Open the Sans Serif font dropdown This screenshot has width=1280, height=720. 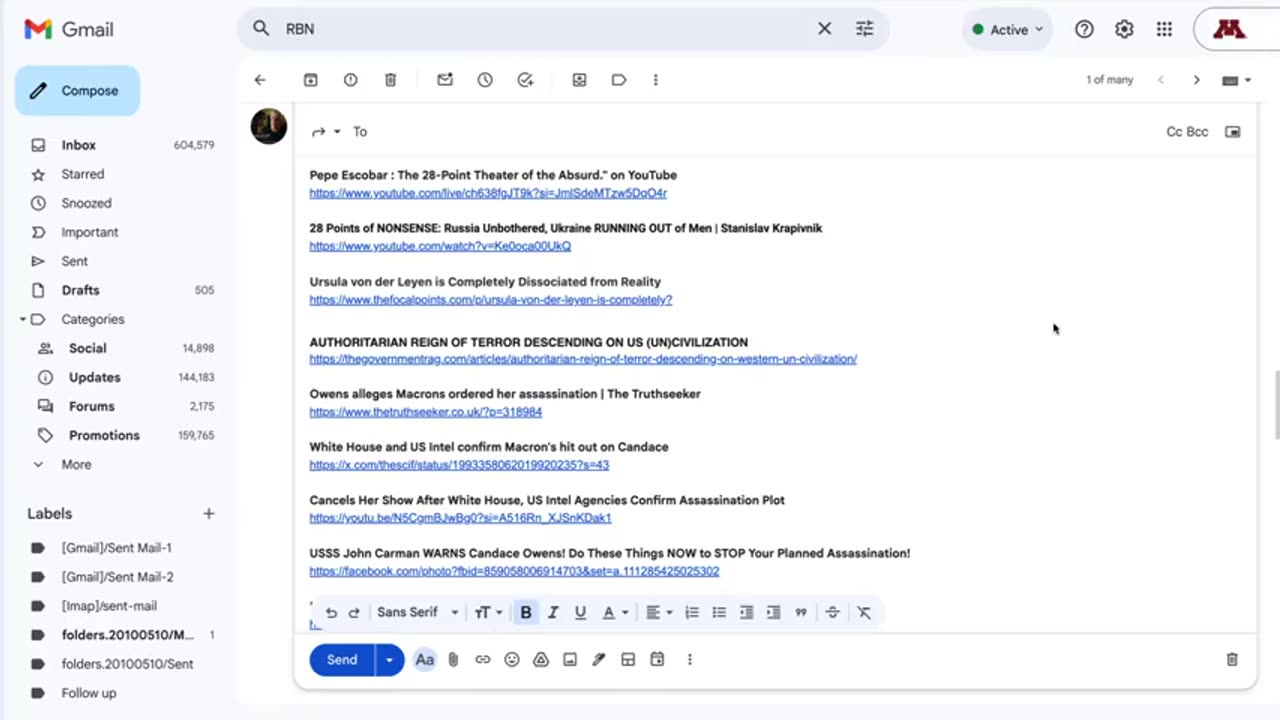(418, 613)
